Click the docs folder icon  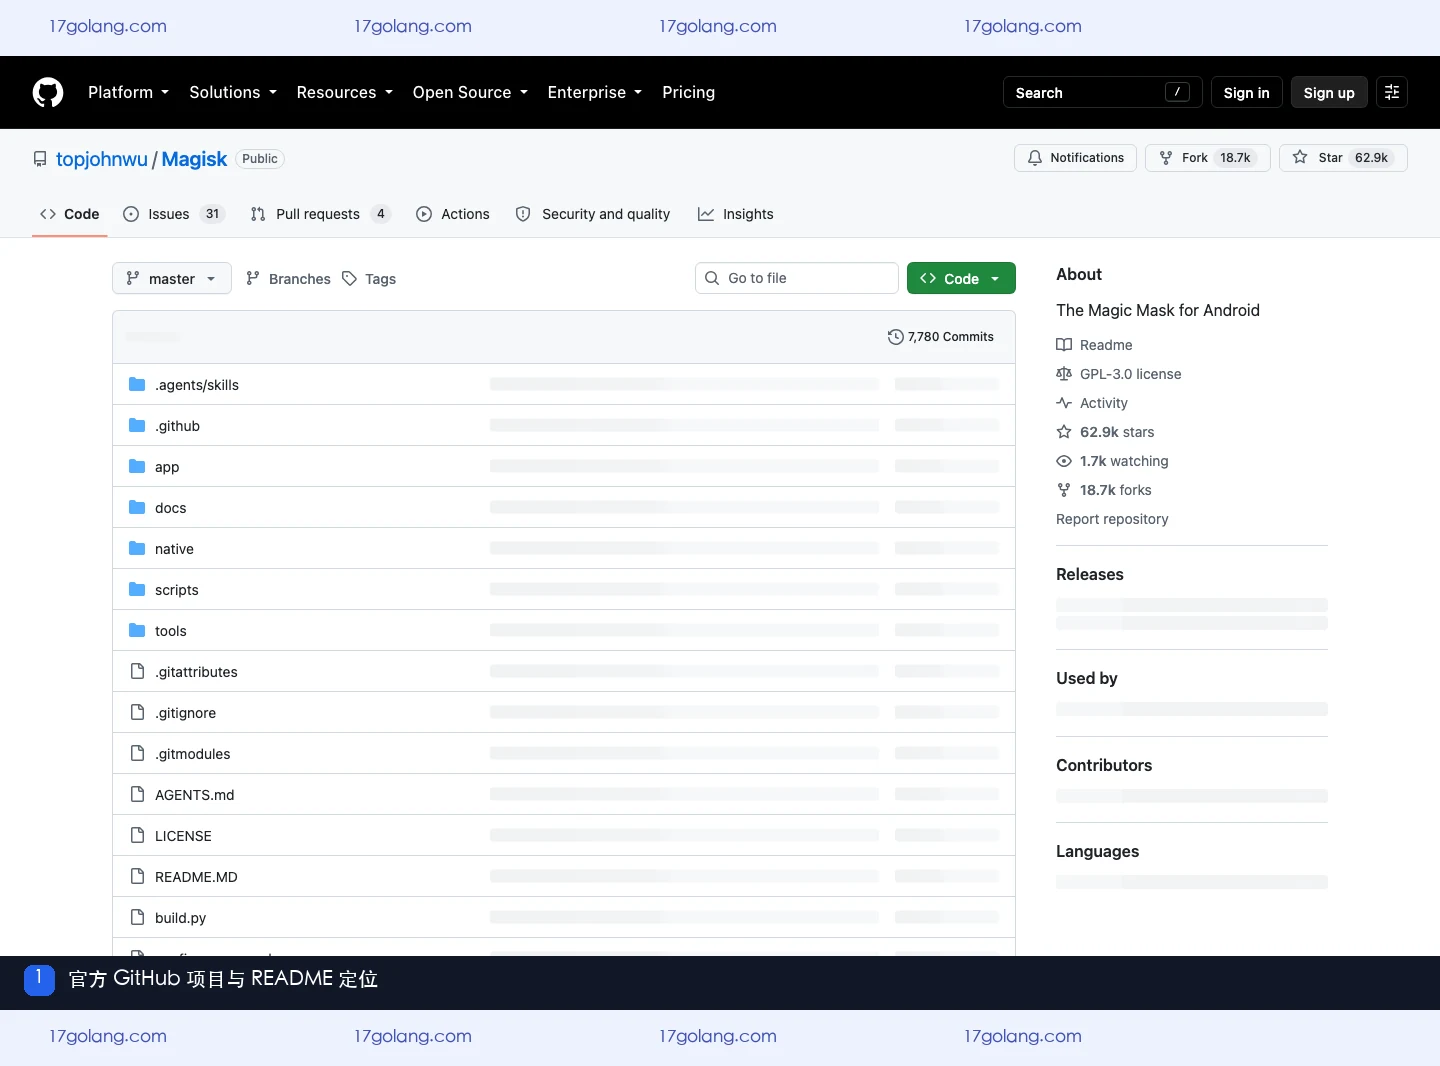tap(137, 508)
